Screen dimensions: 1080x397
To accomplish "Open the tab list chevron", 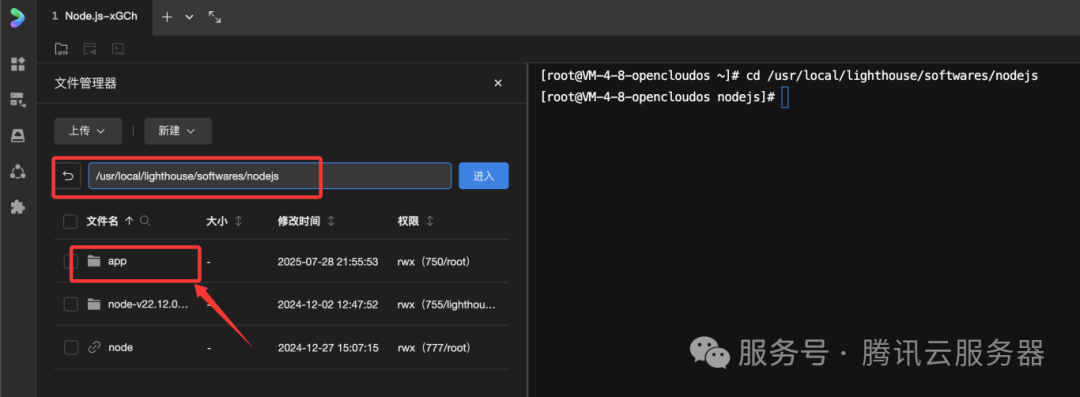I will [189, 17].
